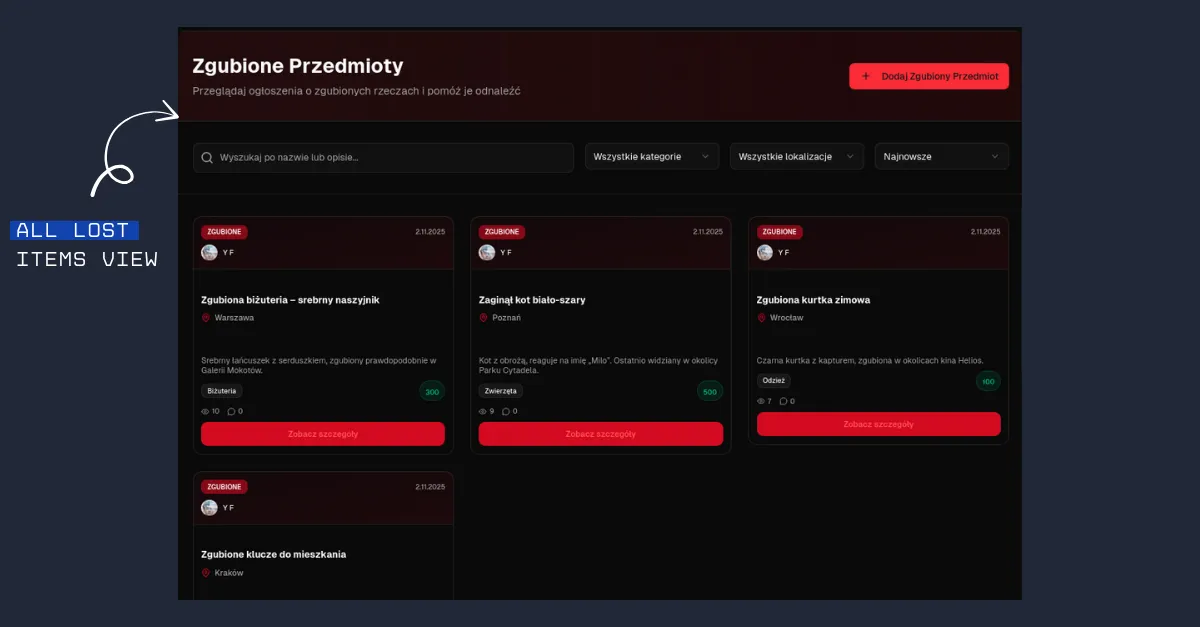The image size is (1200, 627).
Task: Click views eye icon on srebrny naszyjnik card
Action: 206,411
